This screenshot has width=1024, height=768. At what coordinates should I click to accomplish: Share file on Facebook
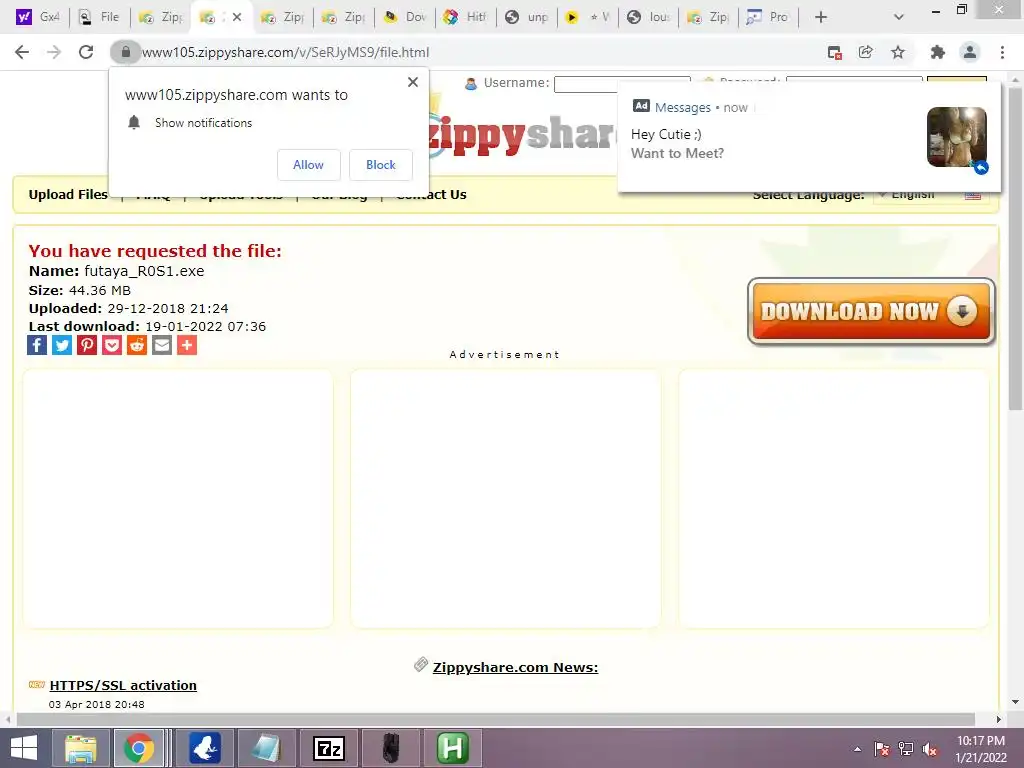pos(37,345)
